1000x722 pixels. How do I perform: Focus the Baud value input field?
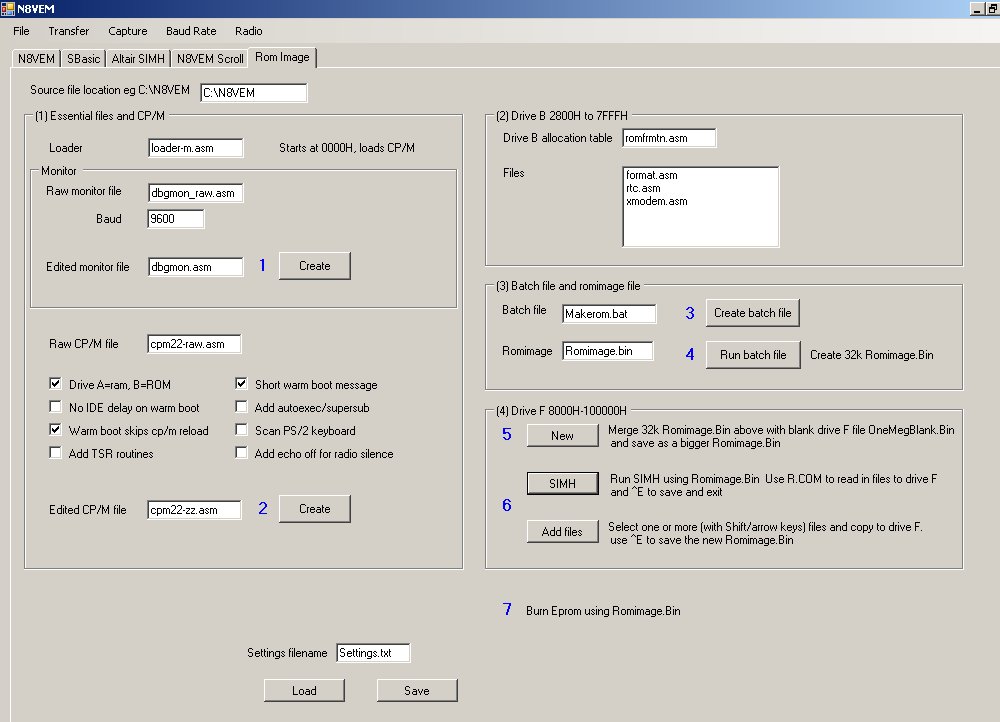[175, 219]
